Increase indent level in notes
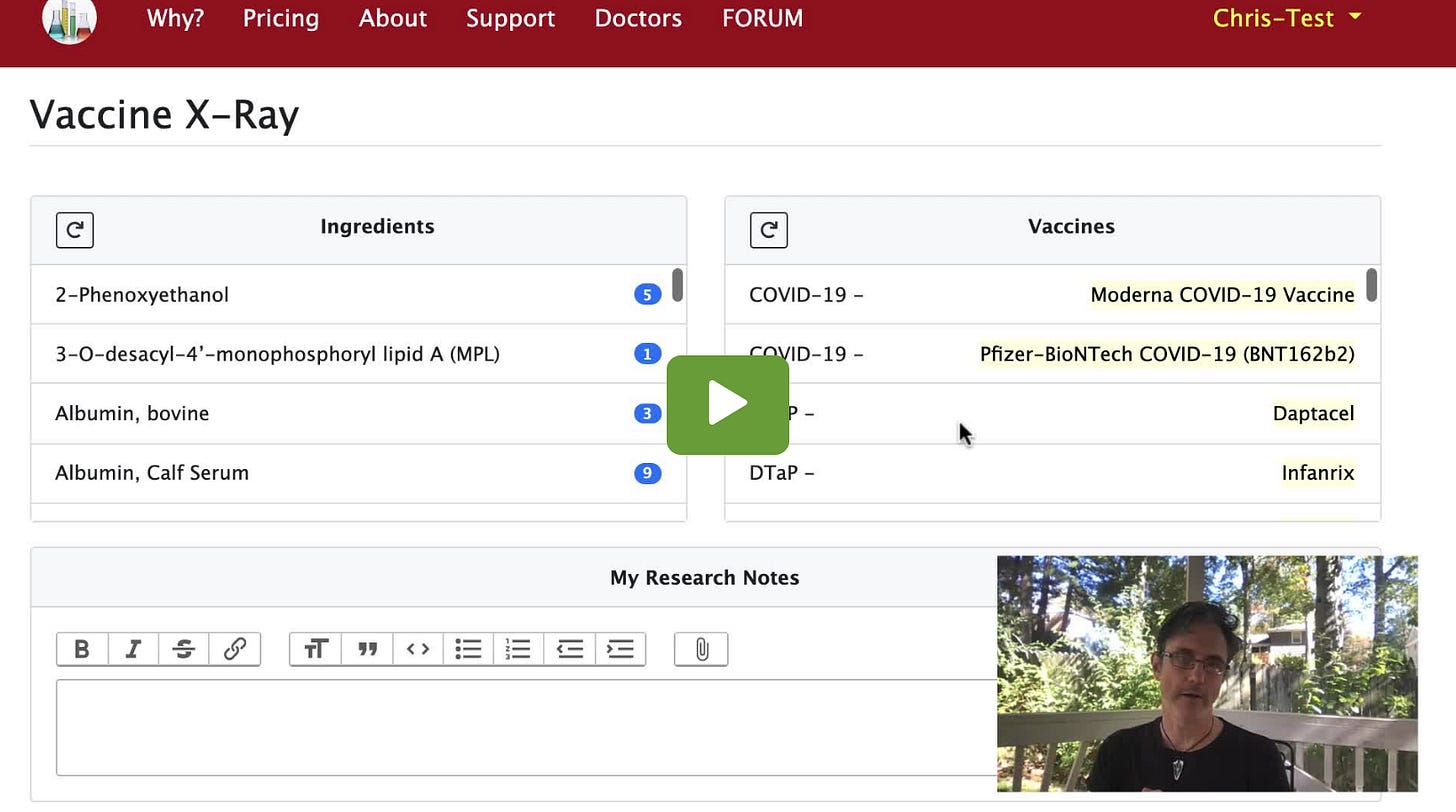The width and height of the screenshot is (1456, 812). pyautogui.click(x=620, y=649)
